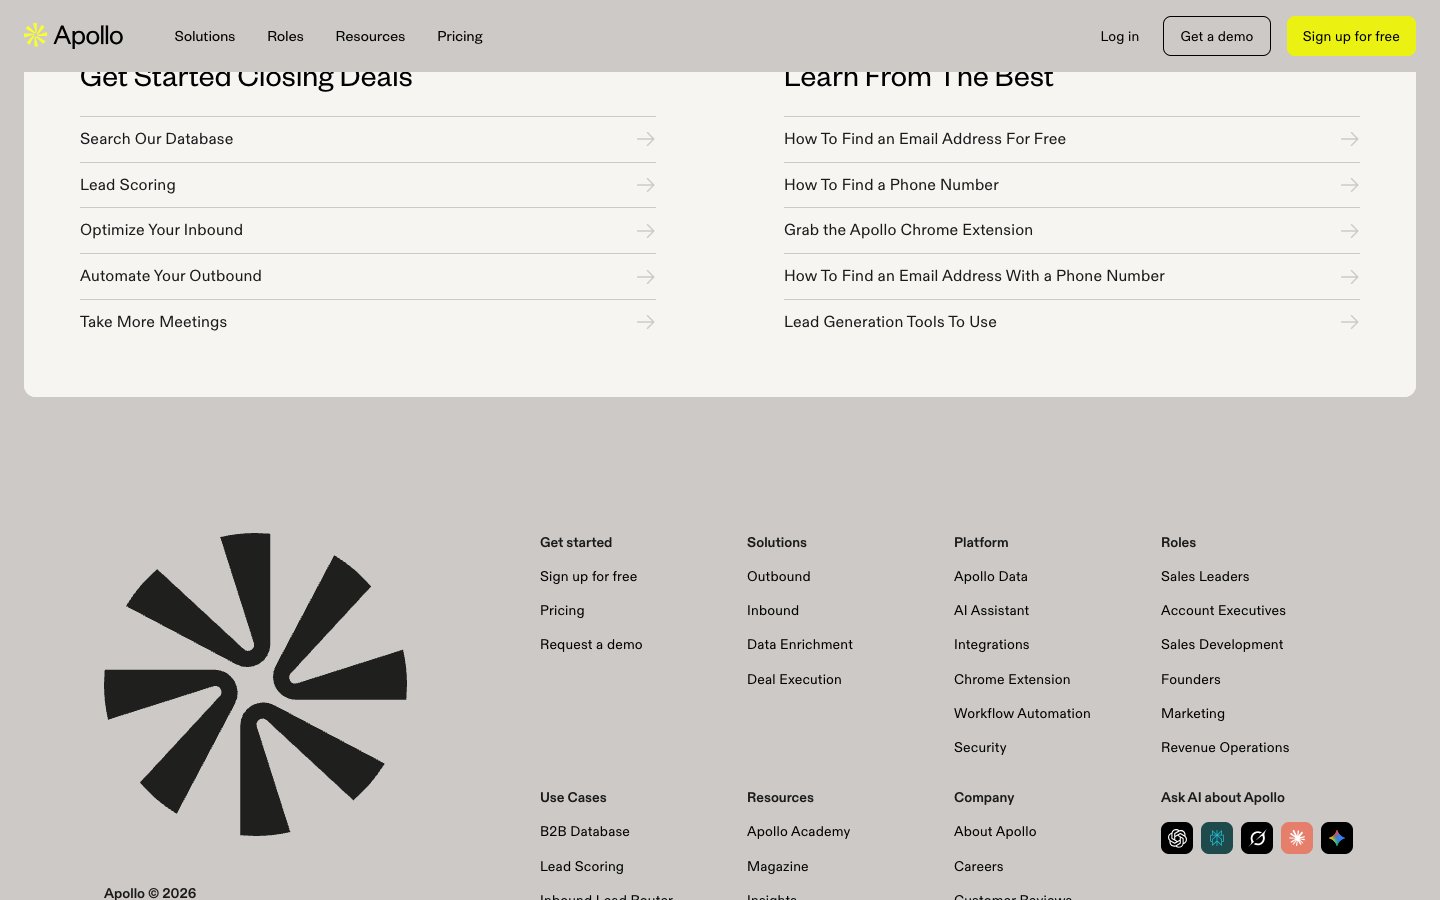Click the arrow beside Take More Meetings

click(x=646, y=322)
